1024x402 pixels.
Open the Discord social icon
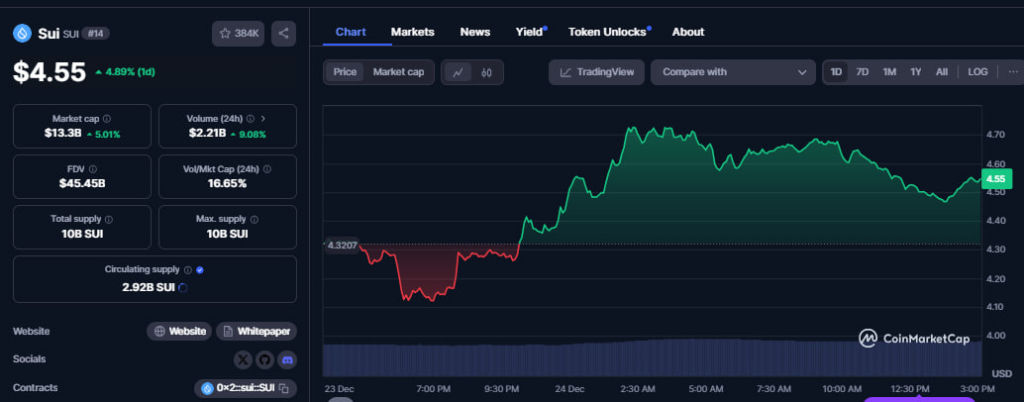287,359
